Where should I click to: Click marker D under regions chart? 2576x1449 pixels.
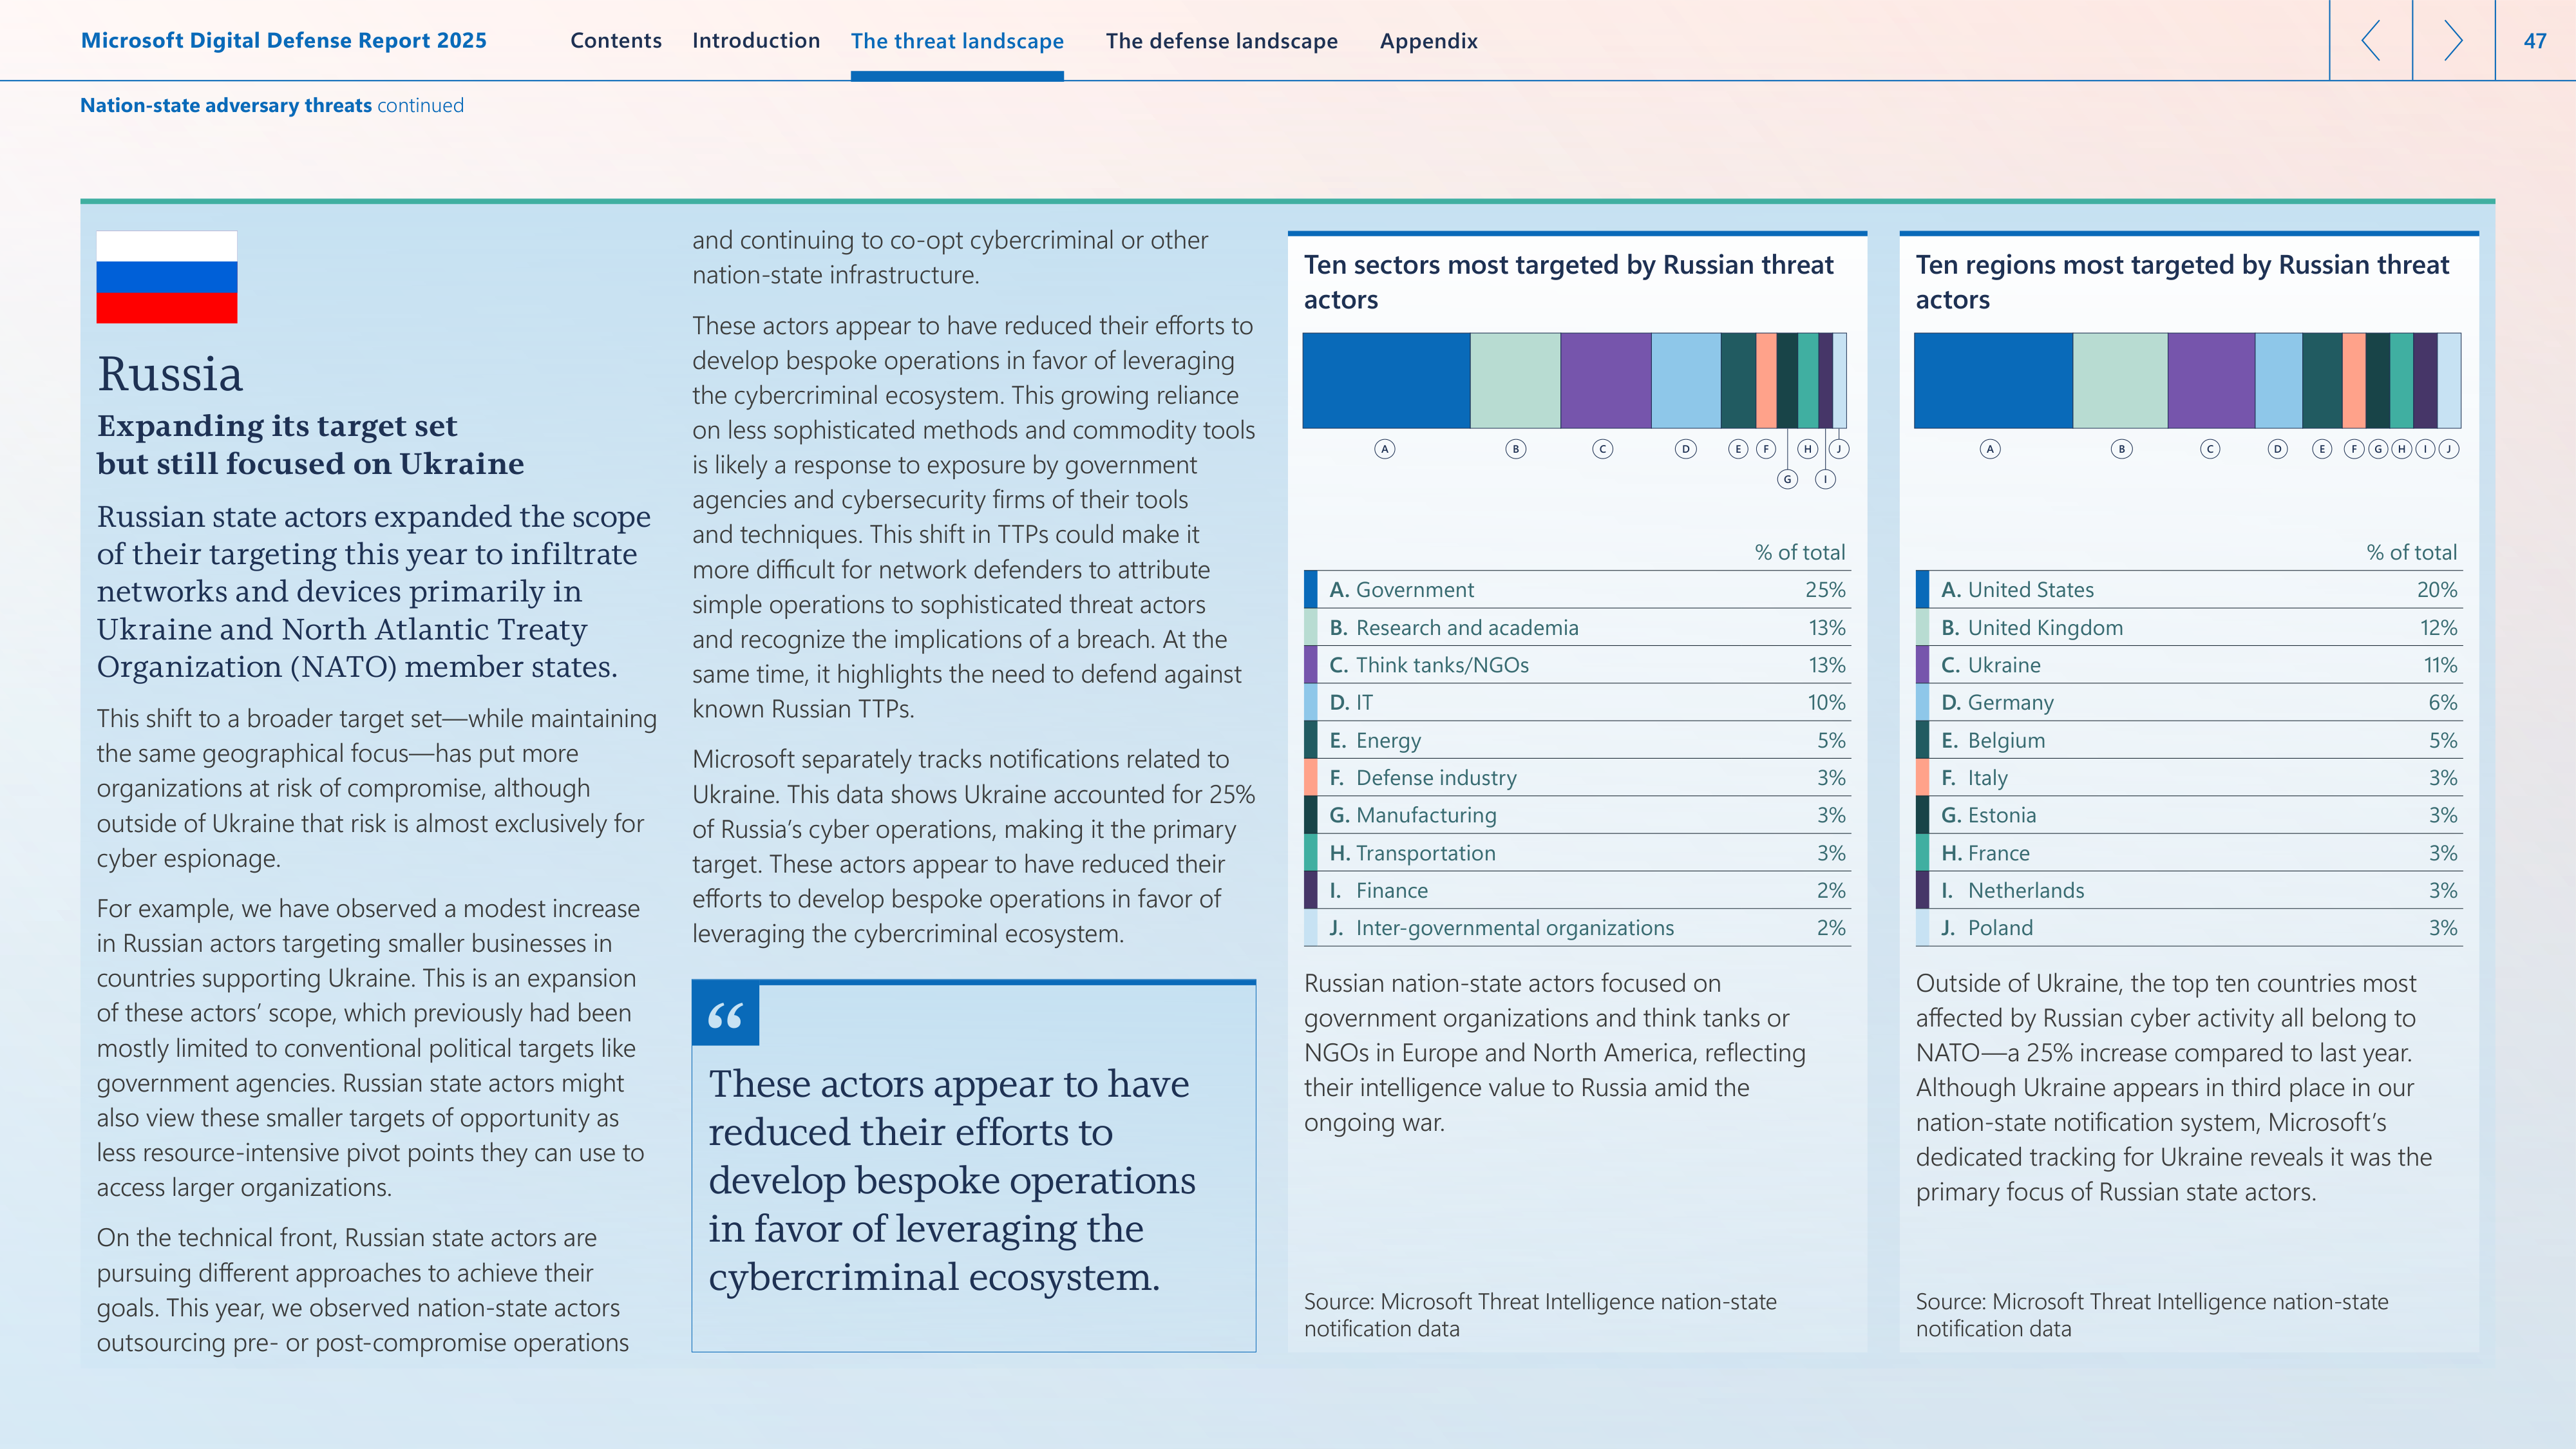click(x=2278, y=449)
